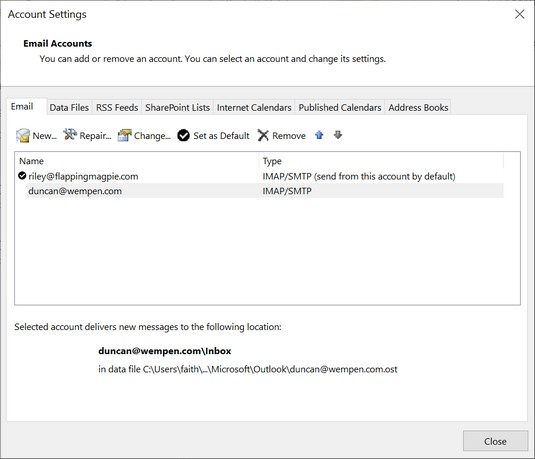
Task: Move account down with gray arrow
Action: 338,135
